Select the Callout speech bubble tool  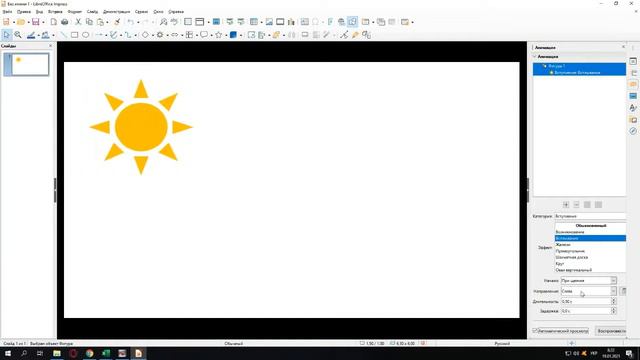(x=204, y=35)
